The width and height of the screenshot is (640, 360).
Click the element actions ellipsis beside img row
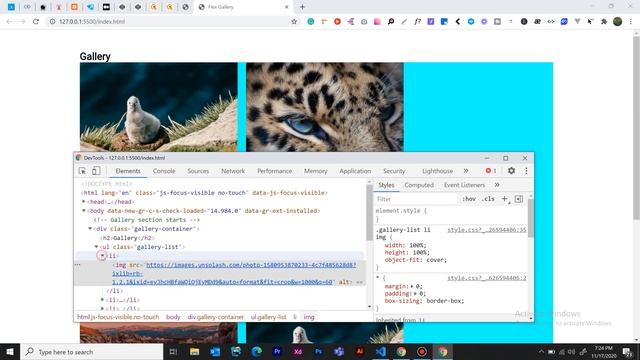(x=78, y=264)
